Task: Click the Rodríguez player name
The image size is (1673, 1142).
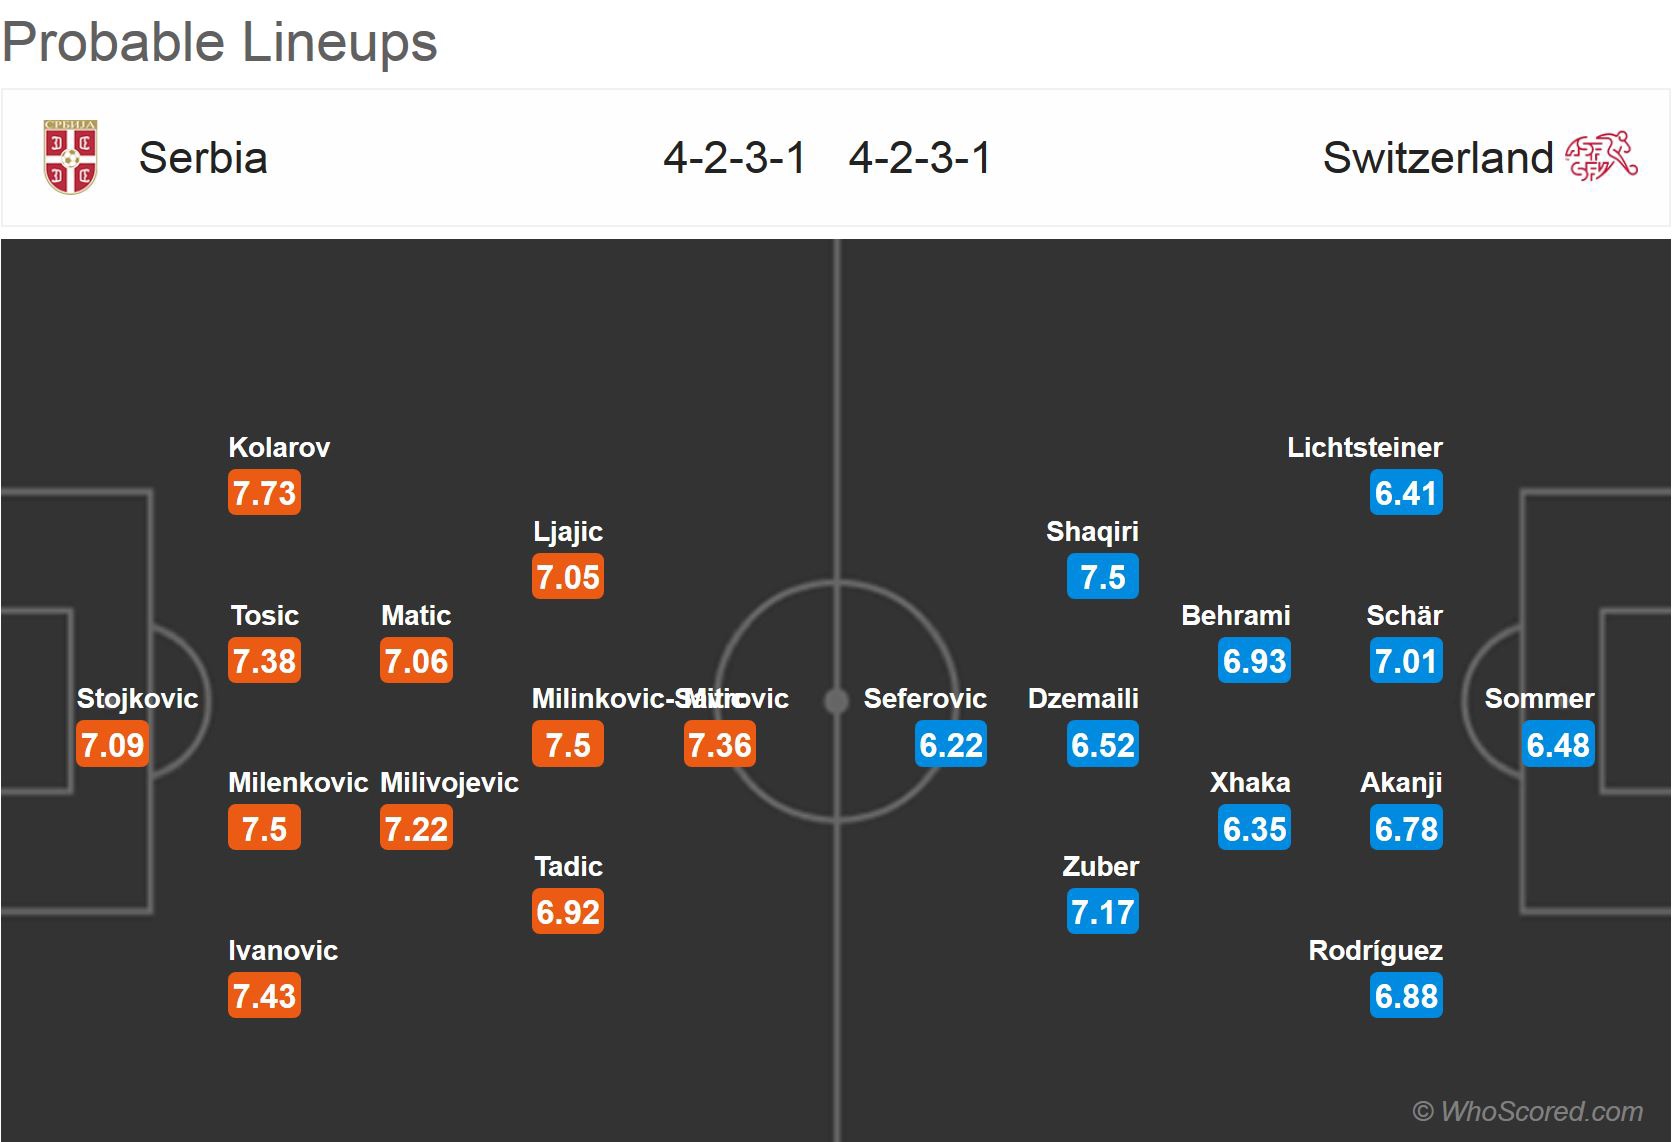Action: point(1375,950)
